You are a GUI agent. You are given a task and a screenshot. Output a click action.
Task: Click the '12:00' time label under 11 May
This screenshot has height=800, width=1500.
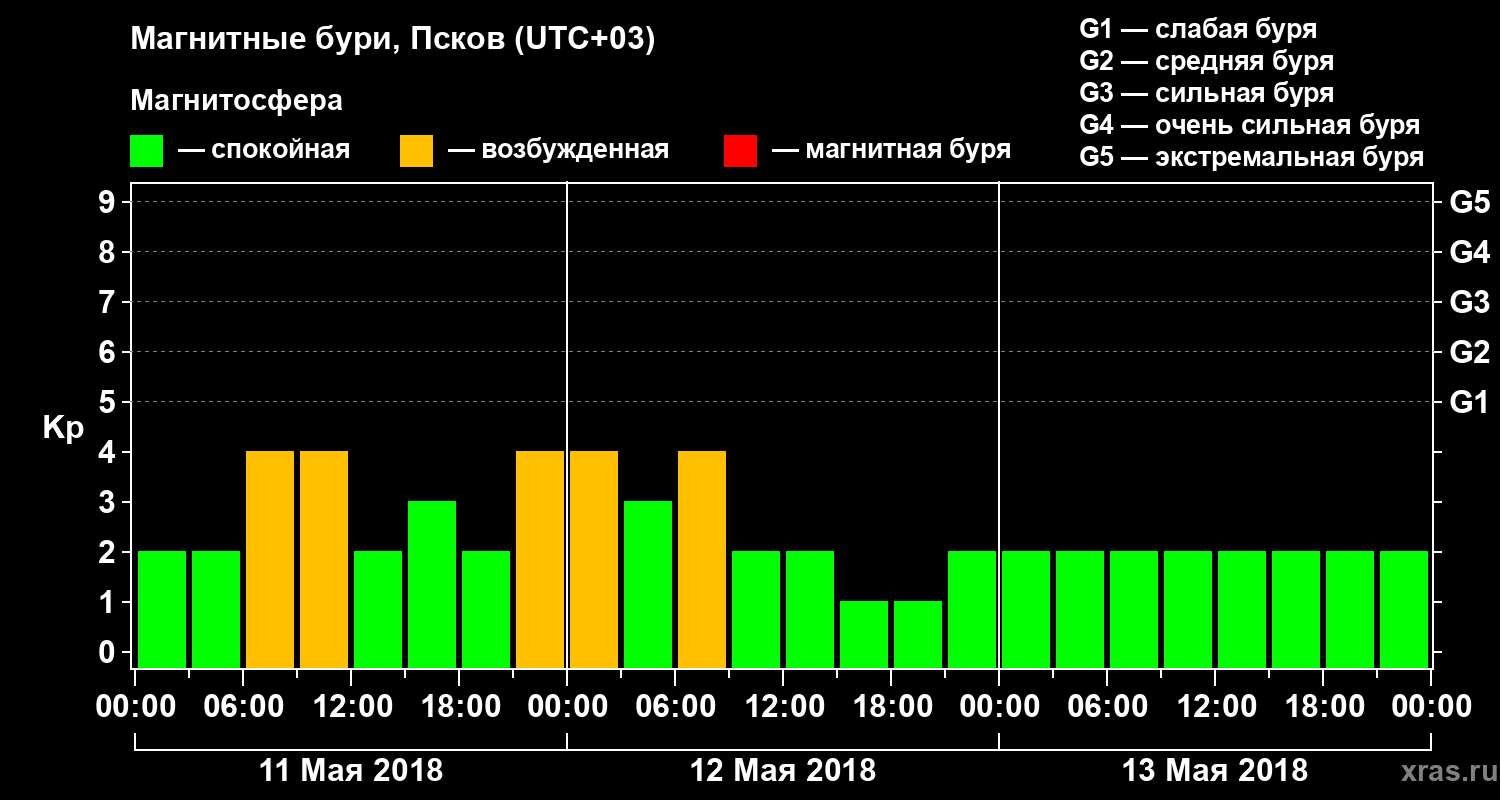[x=351, y=707]
